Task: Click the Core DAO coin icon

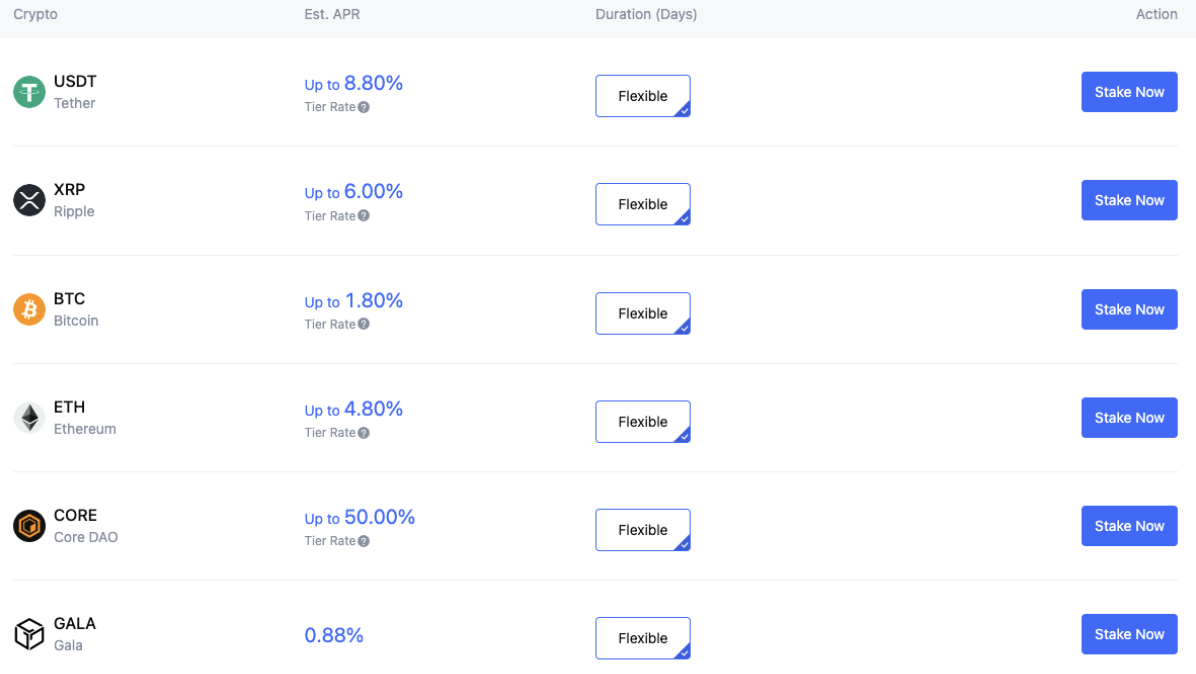Action: click(29, 526)
